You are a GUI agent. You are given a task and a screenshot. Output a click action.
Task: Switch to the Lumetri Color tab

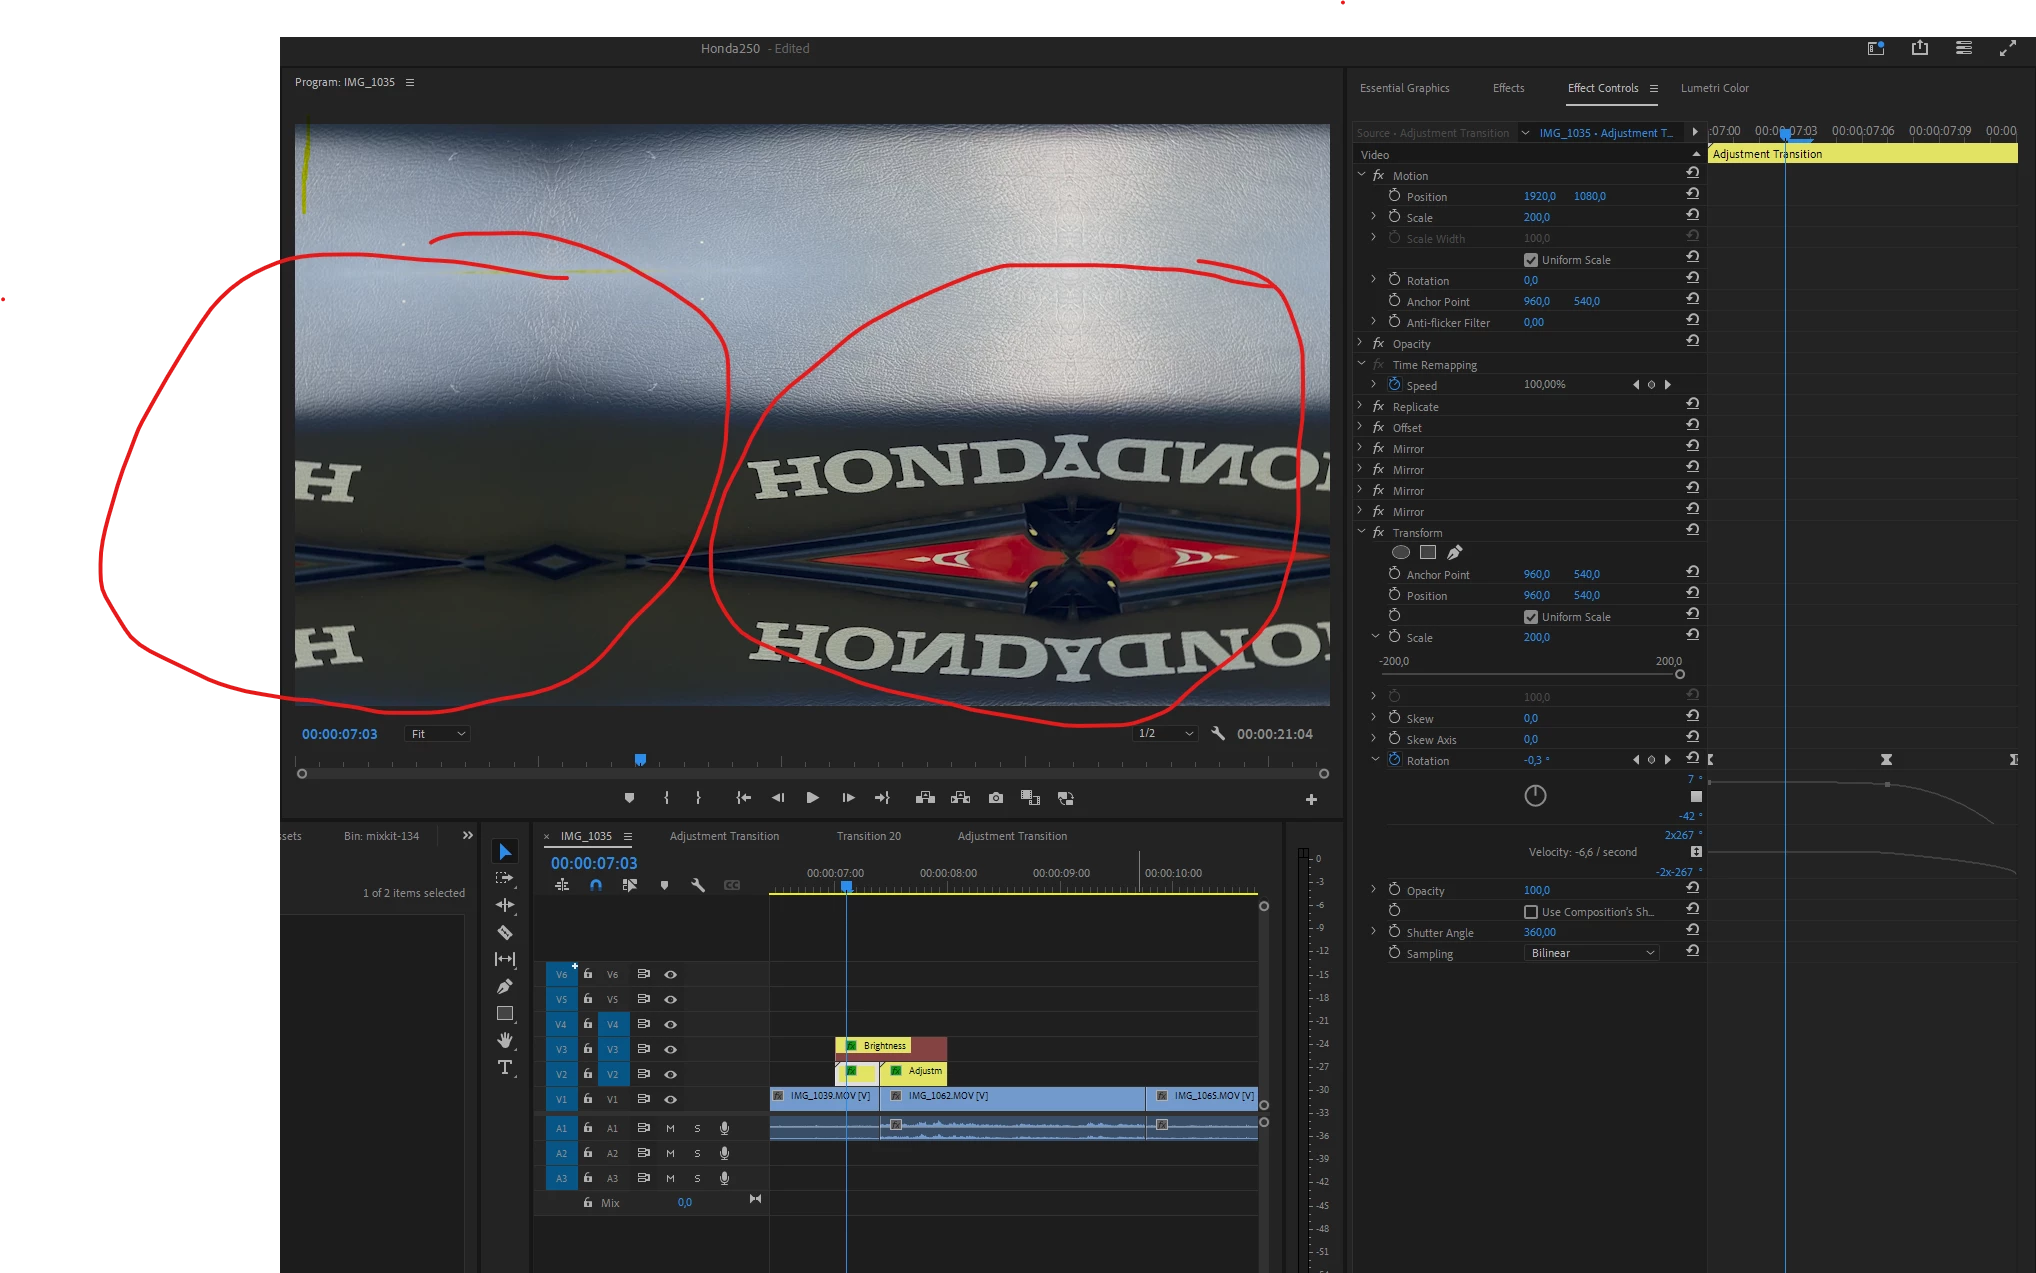[1714, 88]
